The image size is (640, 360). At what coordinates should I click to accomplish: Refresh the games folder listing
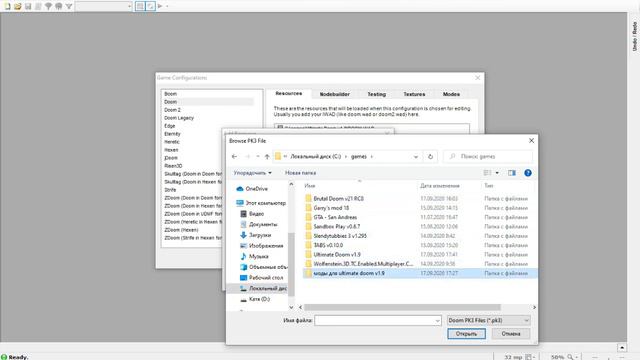pyautogui.click(x=430, y=156)
